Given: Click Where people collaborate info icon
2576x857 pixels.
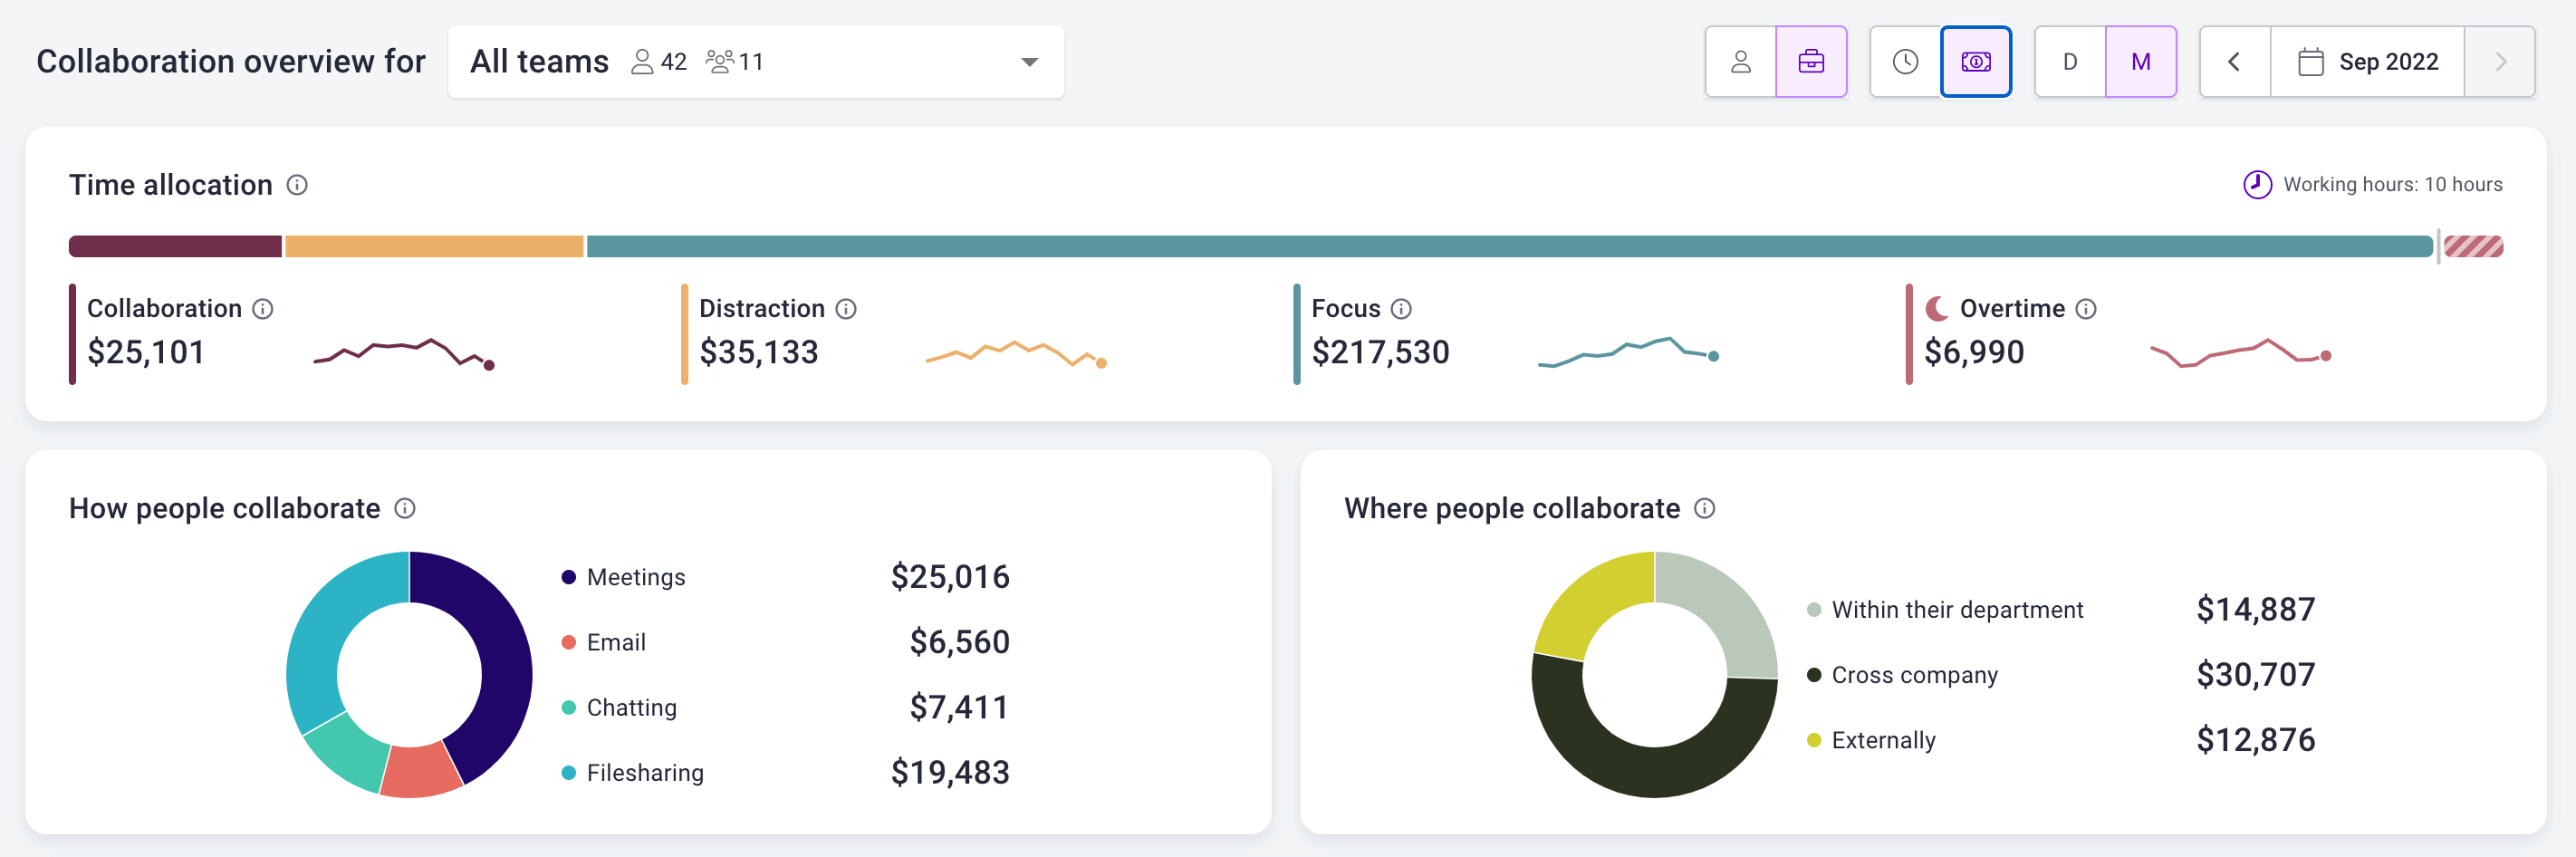Looking at the screenshot, I should pos(1705,509).
